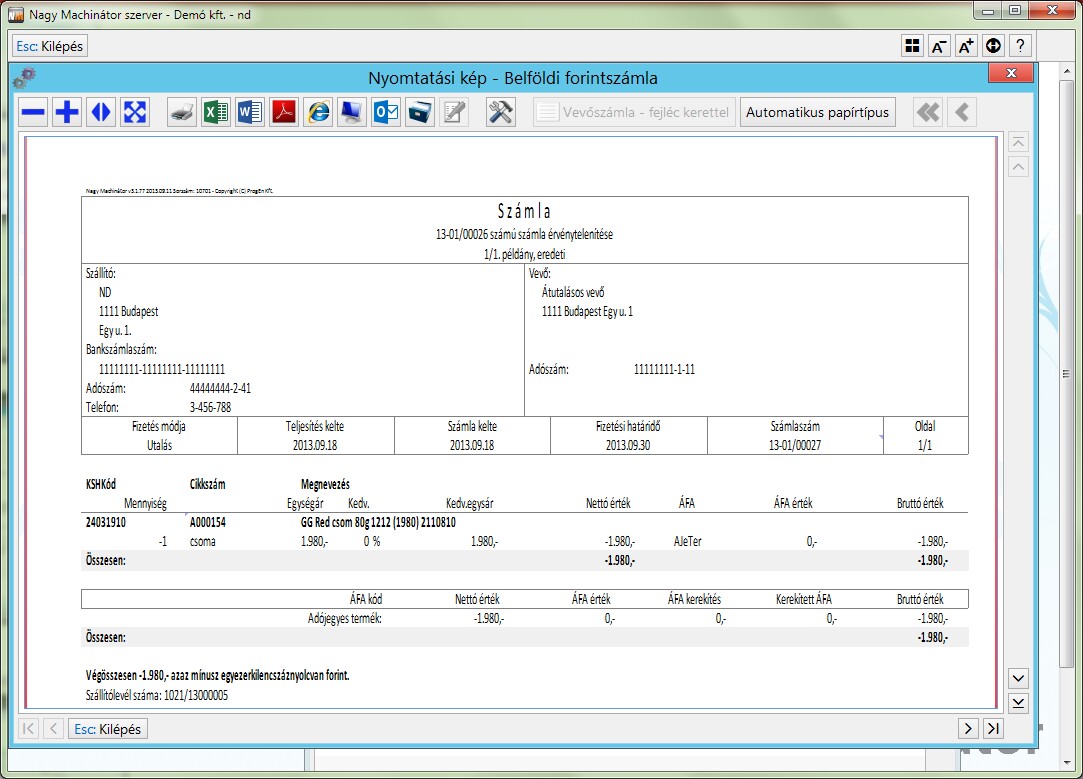Go to the last page of preview
The width and height of the screenshot is (1083, 779).
tap(993, 729)
